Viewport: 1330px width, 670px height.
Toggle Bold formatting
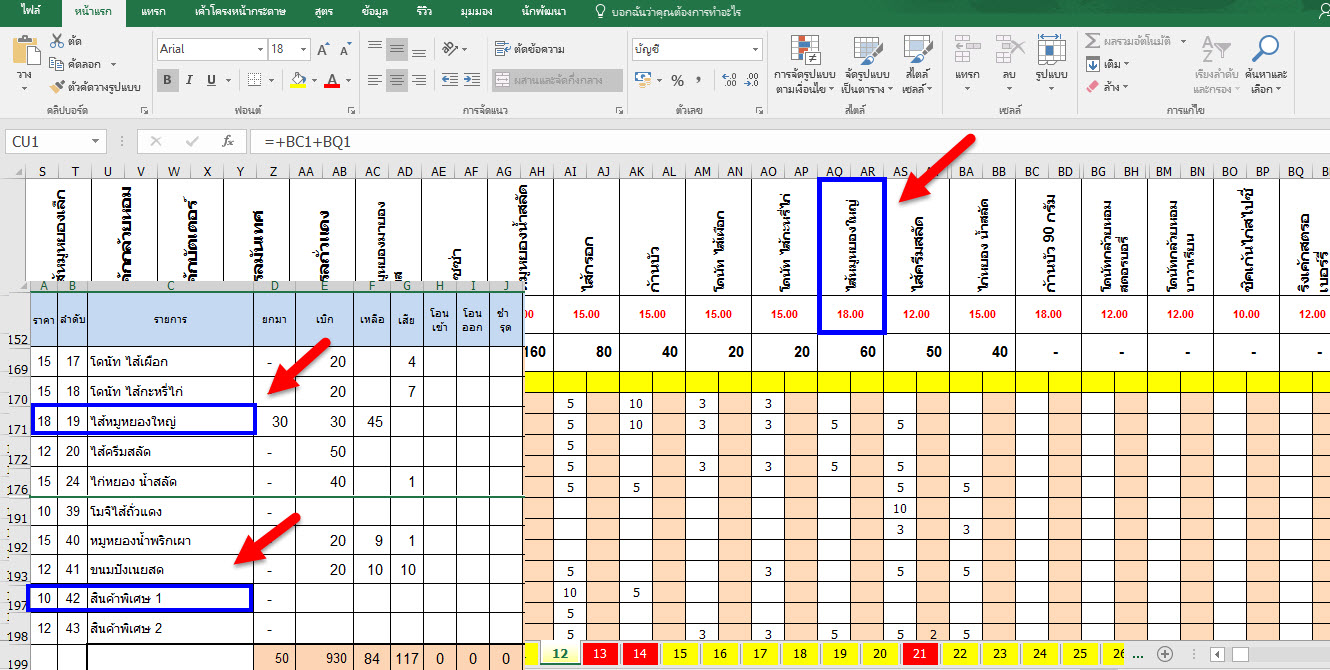coord(167,80)
